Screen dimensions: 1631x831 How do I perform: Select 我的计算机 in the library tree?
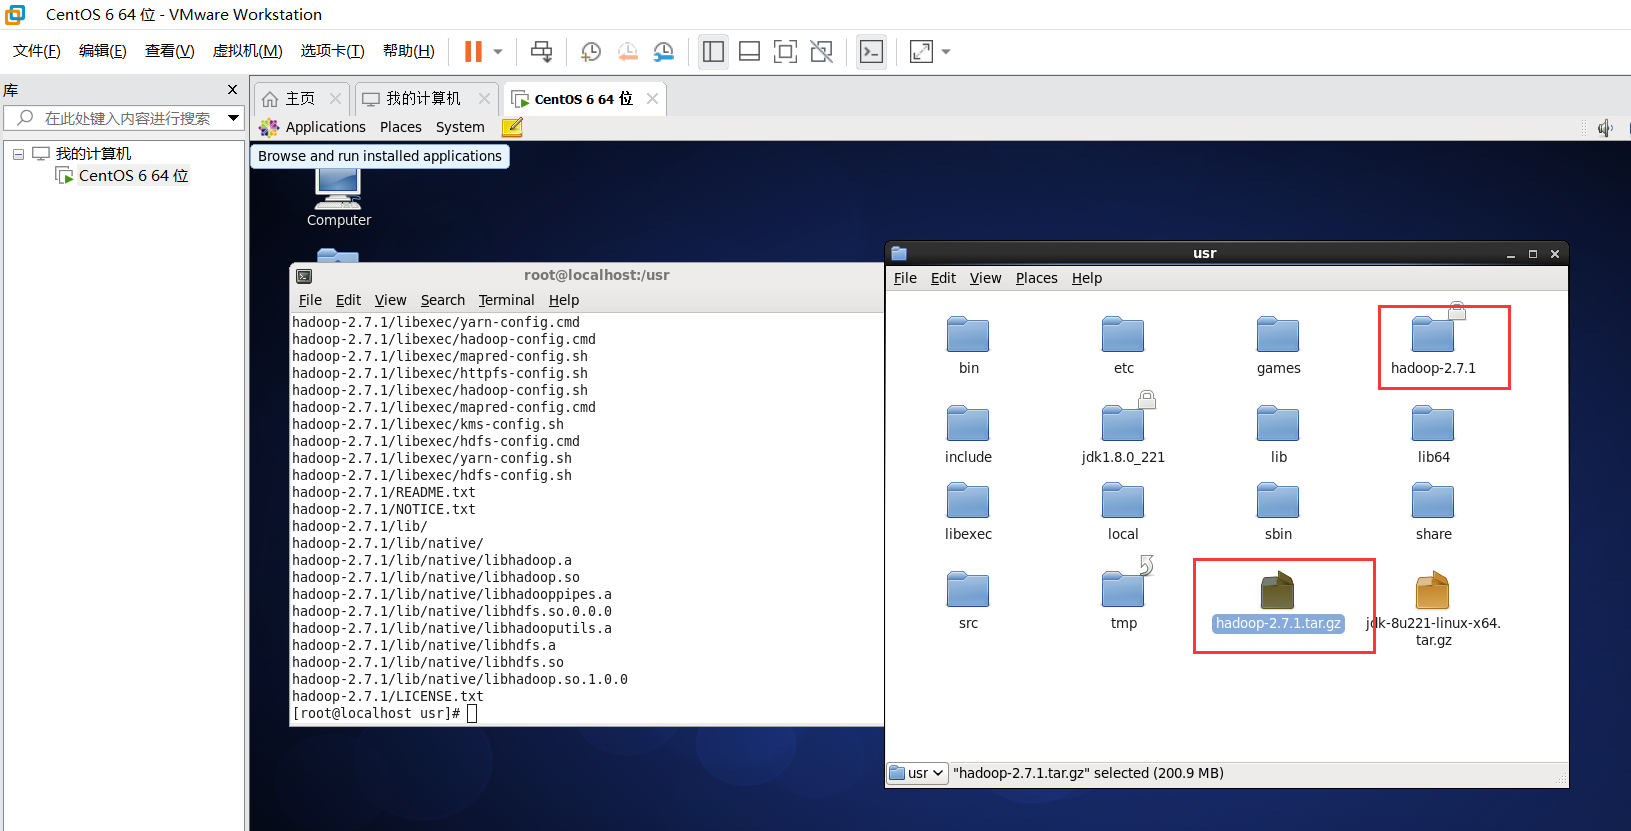coord(93,154)
